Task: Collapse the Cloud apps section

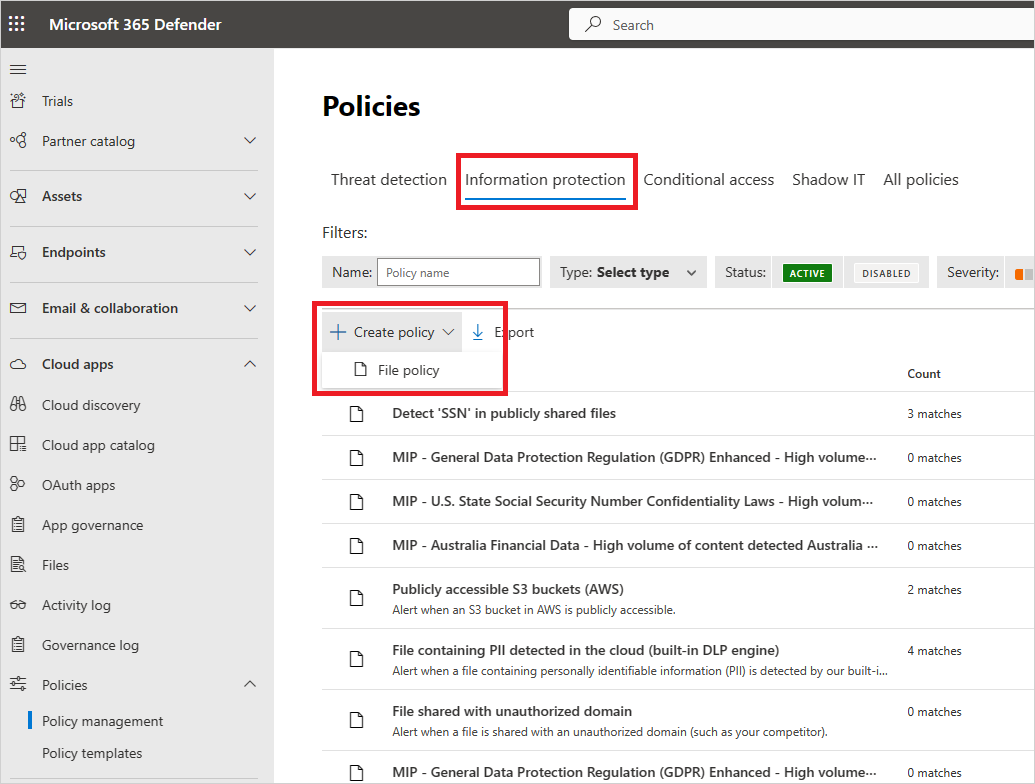Action: [x=250, y=365]
